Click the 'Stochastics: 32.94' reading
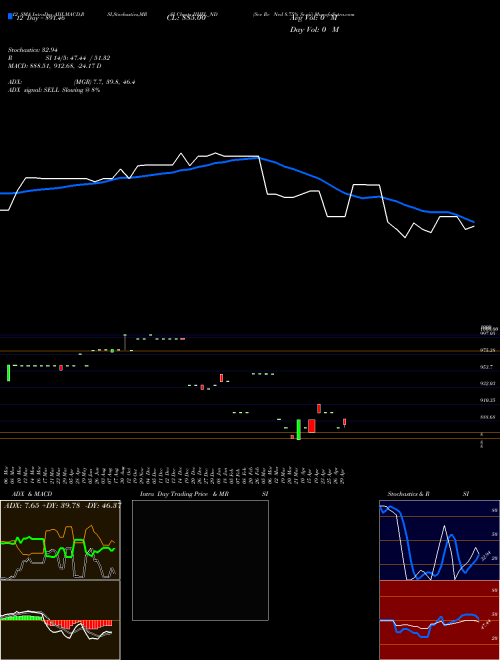500x660 pixels. [32, 50]
